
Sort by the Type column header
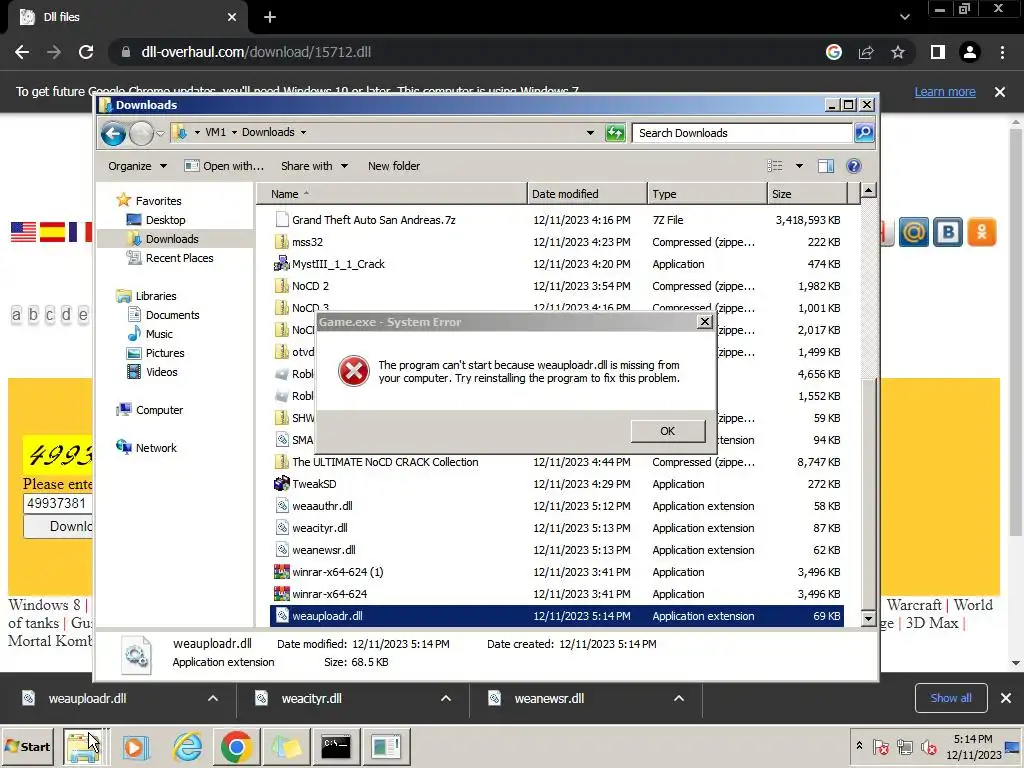click(x=707, y=194)
